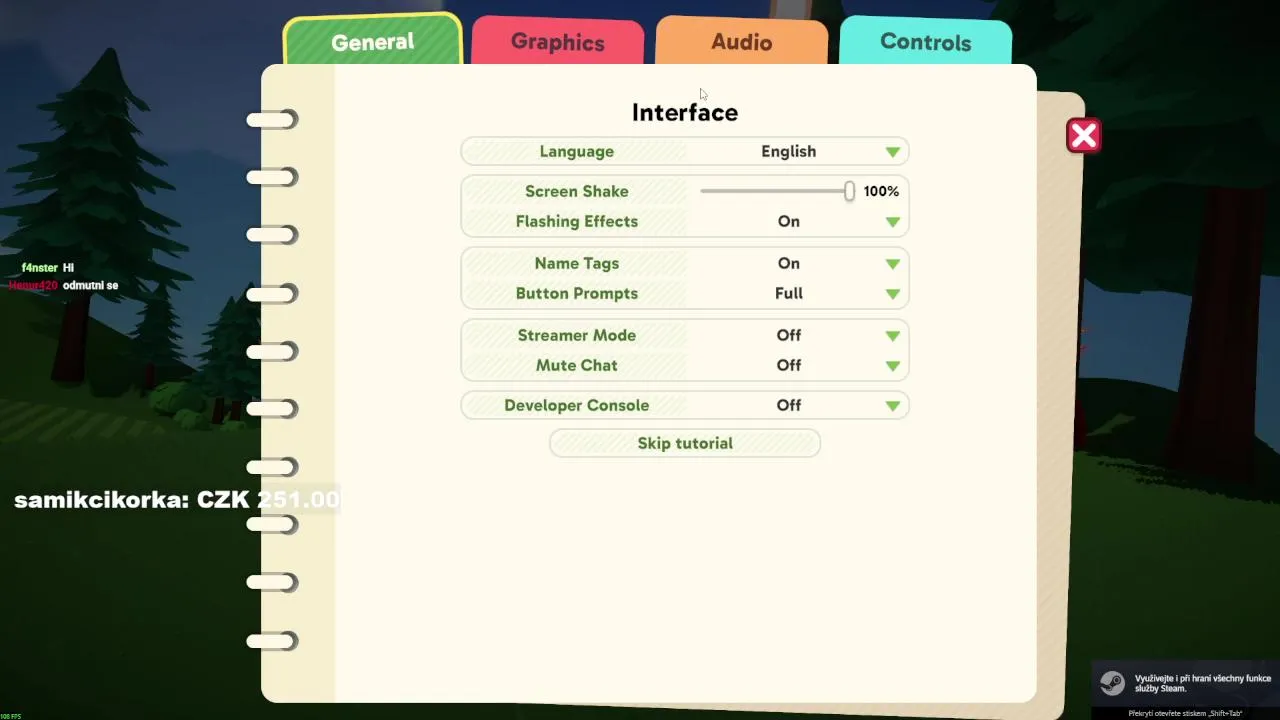Click the 100% Screen Shake value
This screenshot has width=1280, height=720.
pyautogui.click(x=881, y=191)
